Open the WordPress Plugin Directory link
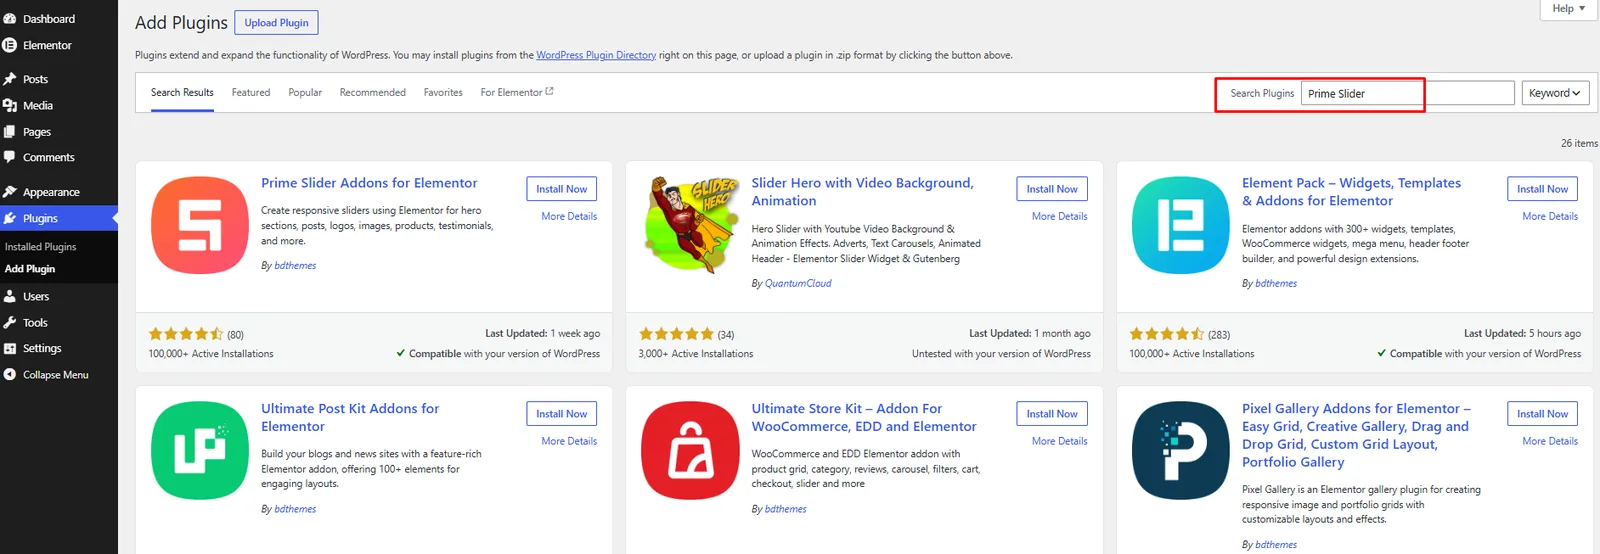 click(x=596, y=55)
